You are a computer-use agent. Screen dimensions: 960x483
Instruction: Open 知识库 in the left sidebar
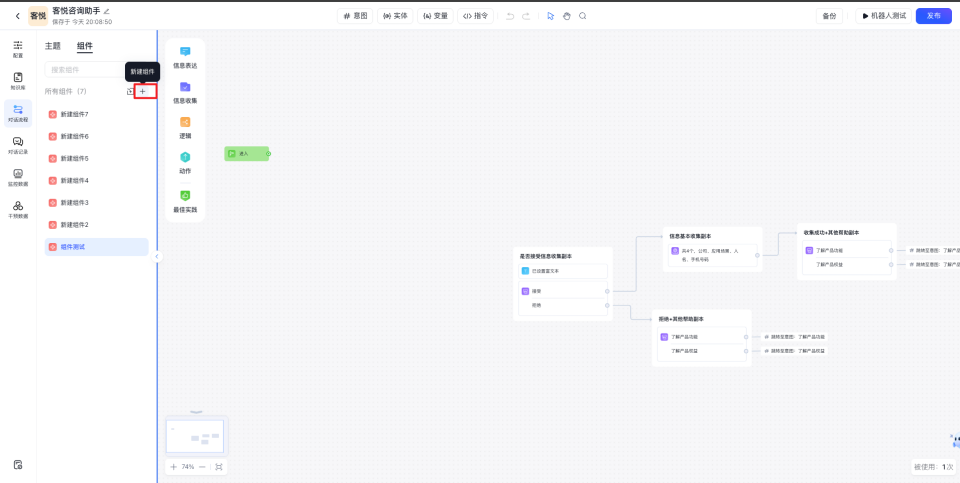point(18,81)
